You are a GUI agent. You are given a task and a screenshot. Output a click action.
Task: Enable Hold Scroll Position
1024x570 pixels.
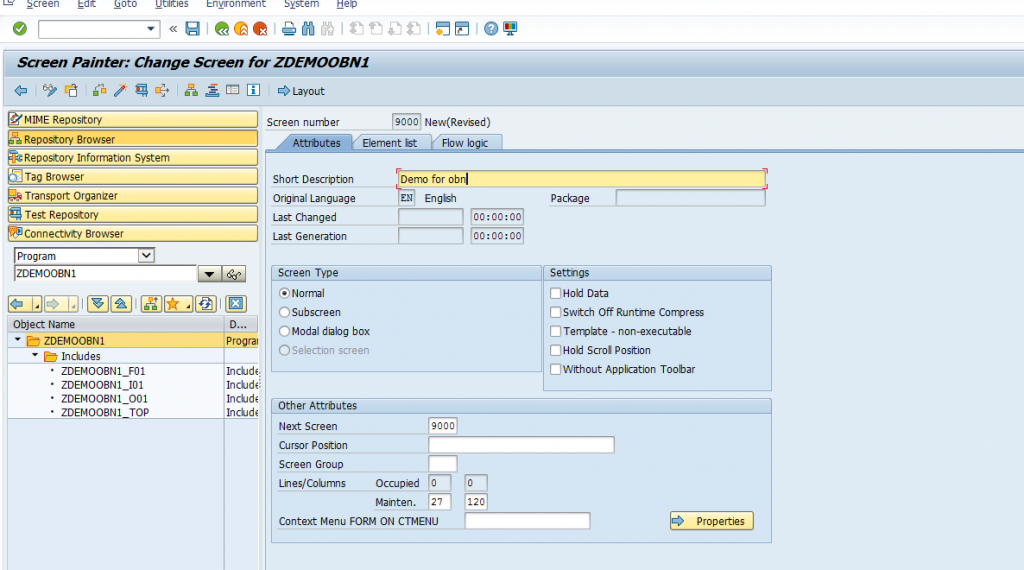[556, 351]
